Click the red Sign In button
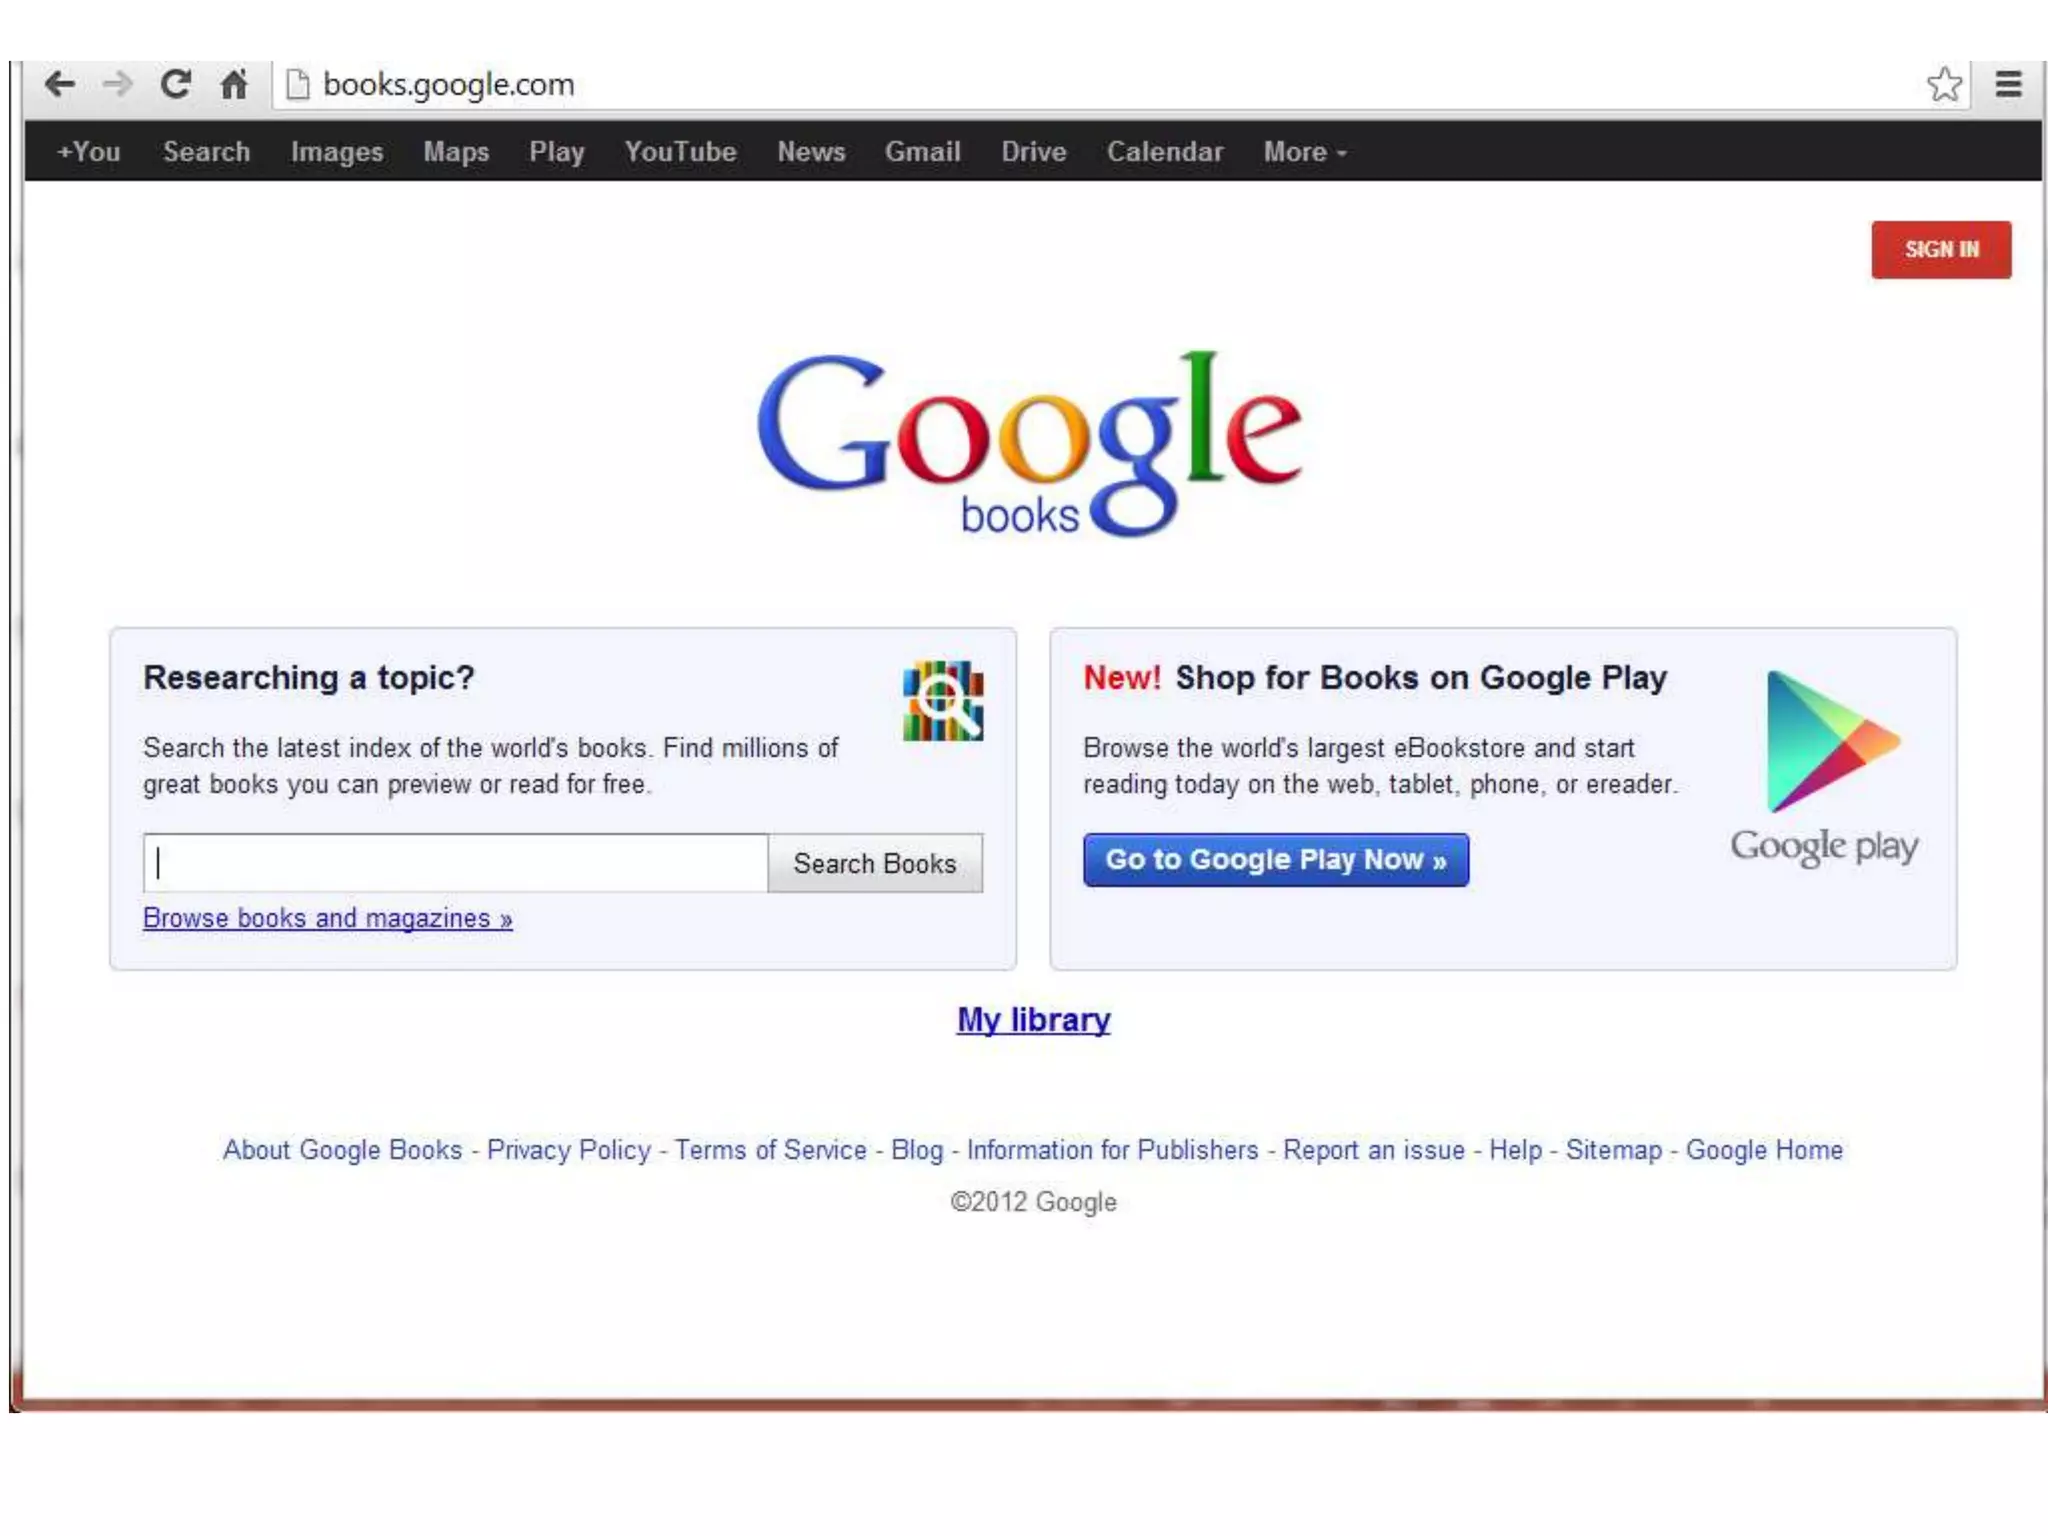This screenshot has width=2048, height=1536. pos(1940,249)
